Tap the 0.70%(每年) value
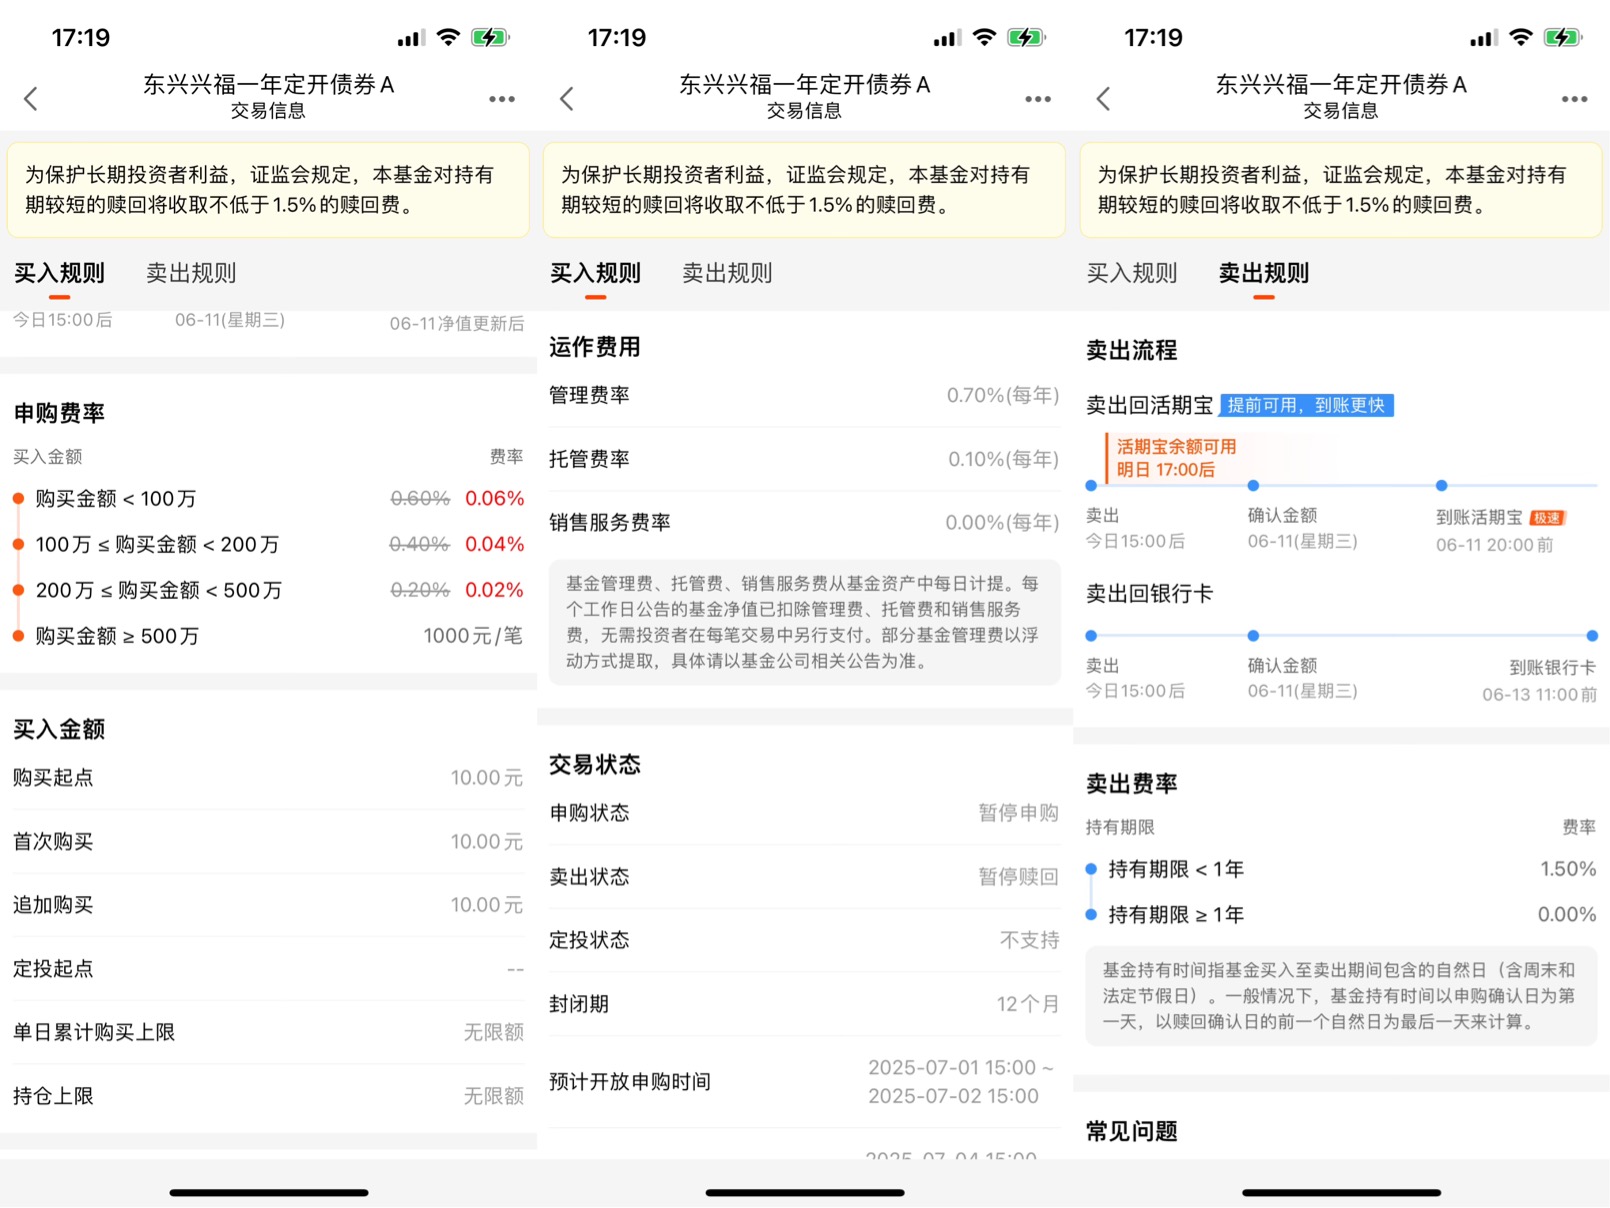 (1003, 396)
